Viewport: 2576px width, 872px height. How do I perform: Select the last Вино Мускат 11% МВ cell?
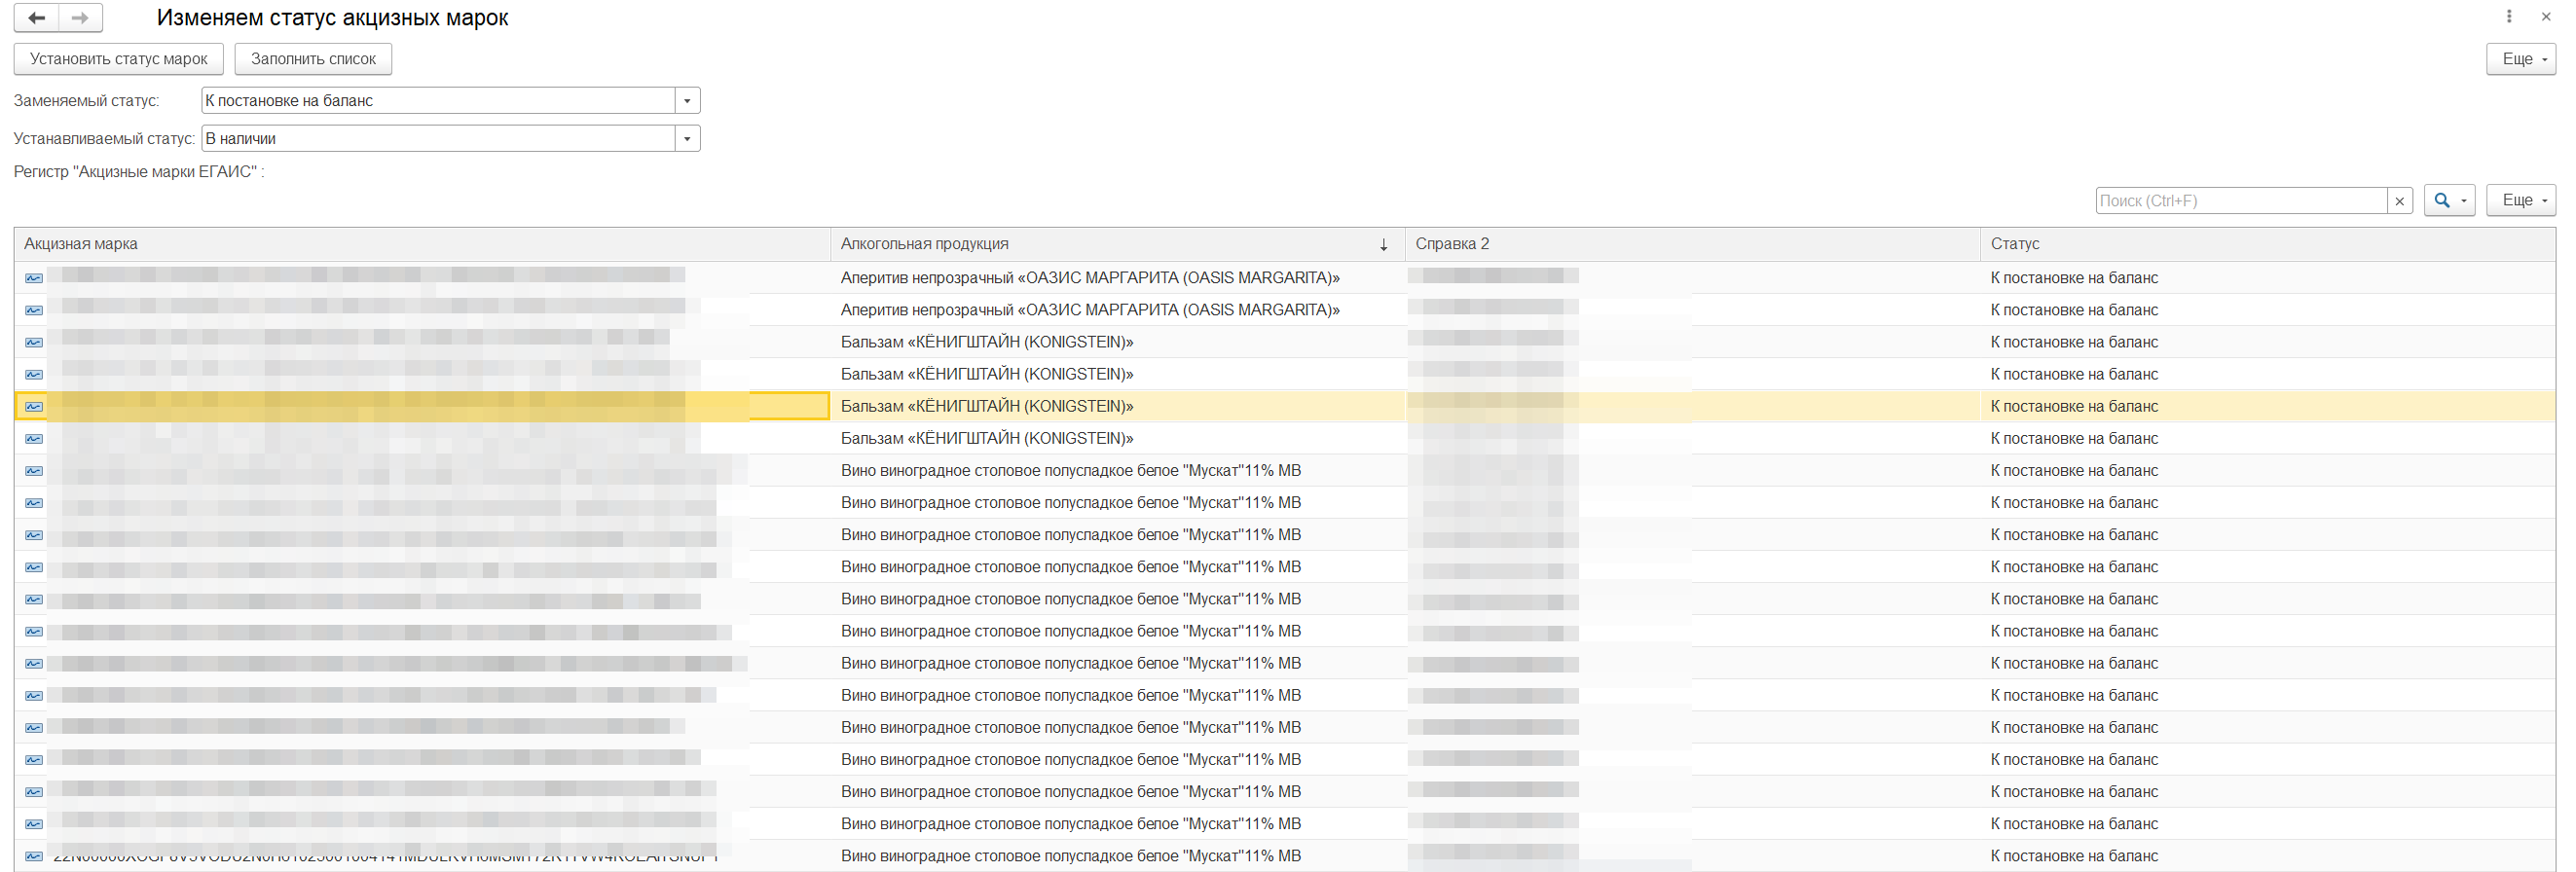[x=1117, y=856]
